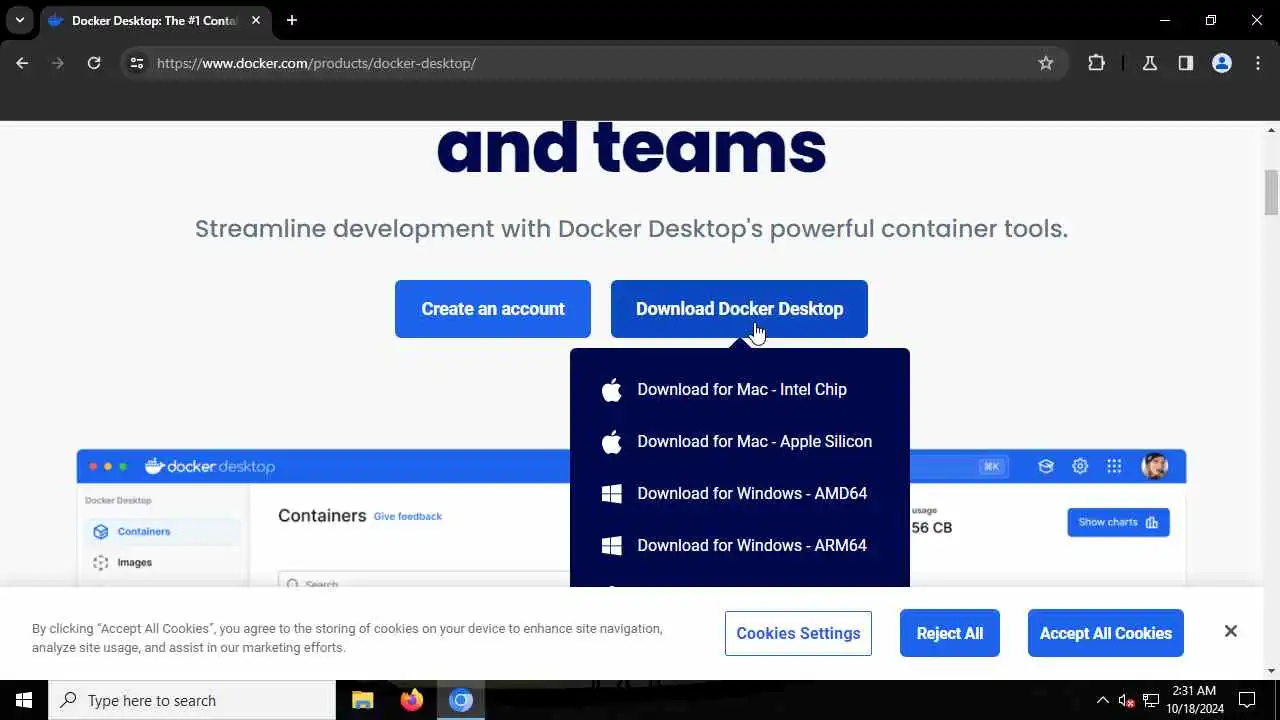Open the Chrome profile avatar
Screen dimensions: 1280x720
(x=1222, y=63)
